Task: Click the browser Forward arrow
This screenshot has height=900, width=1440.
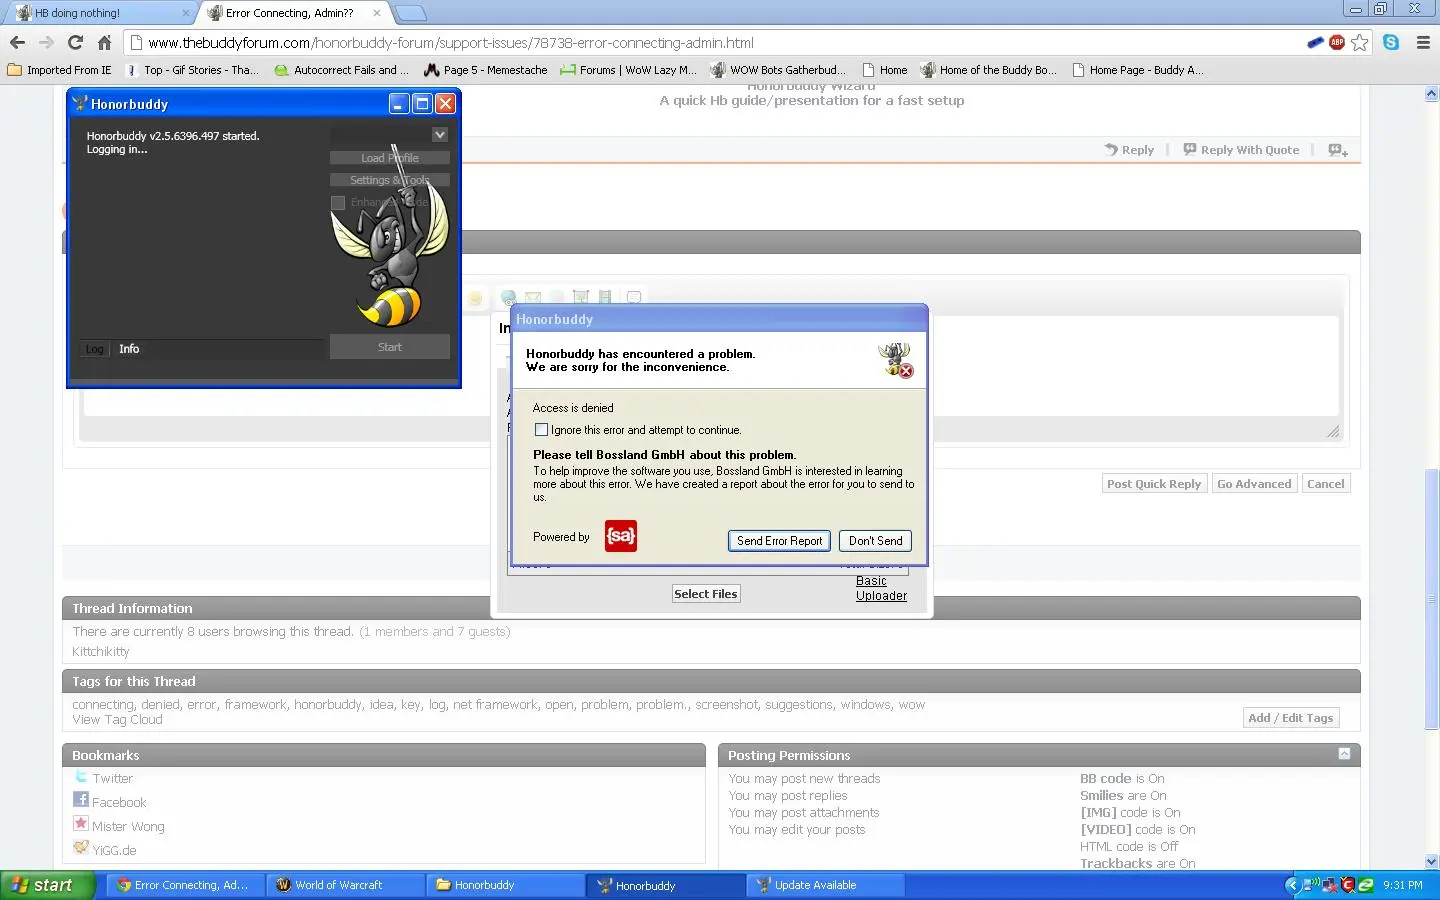Action: pyautogui.click(x=46, y=43)
